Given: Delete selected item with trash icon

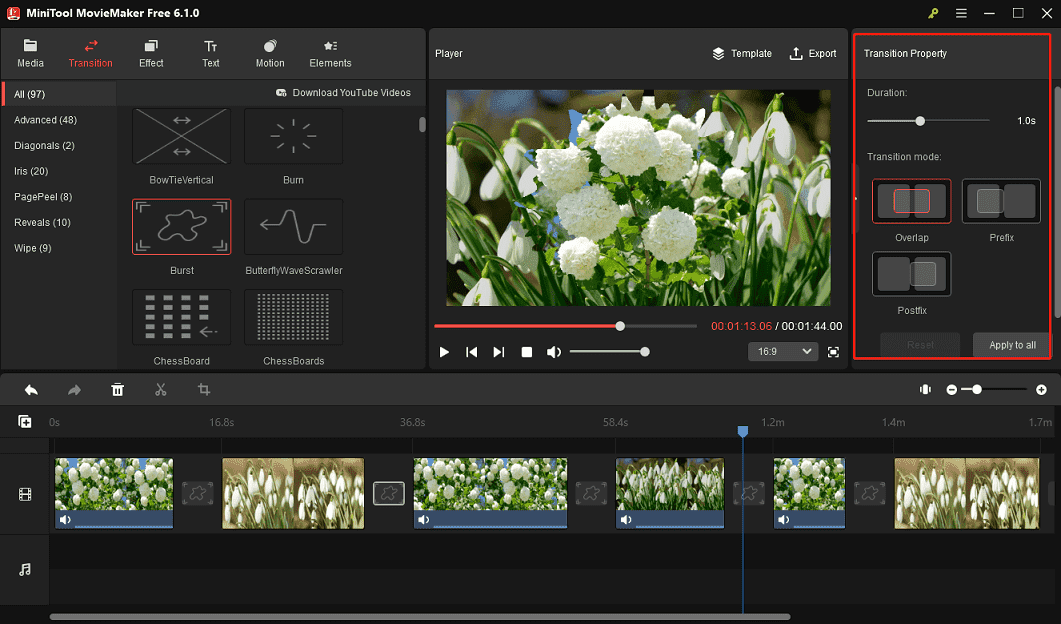Looking at the screenshot, I should tap(118, 390).
